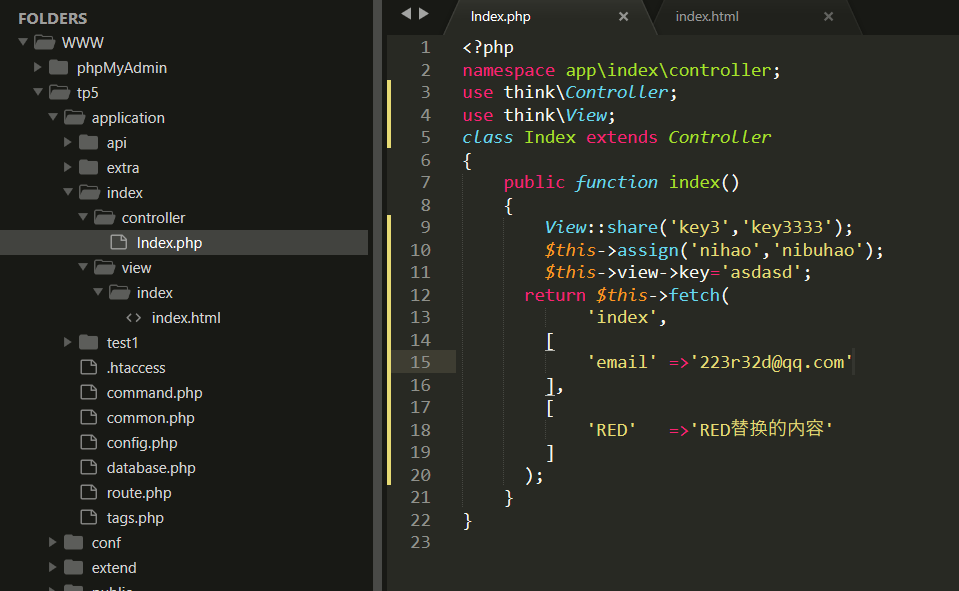Click the phpMyAdmin folder icon
This screenshot has width=959, height=591.
(58, 67)
